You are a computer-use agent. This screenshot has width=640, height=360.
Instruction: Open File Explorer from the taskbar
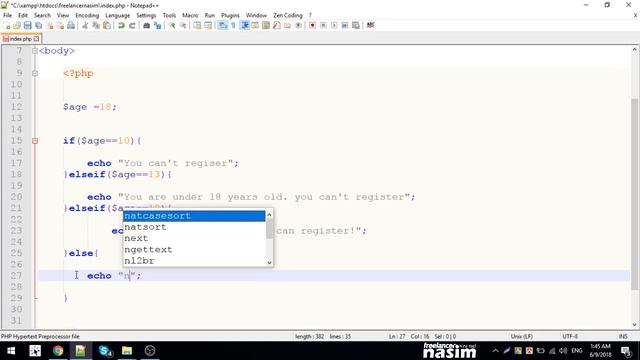click(127, 351)
